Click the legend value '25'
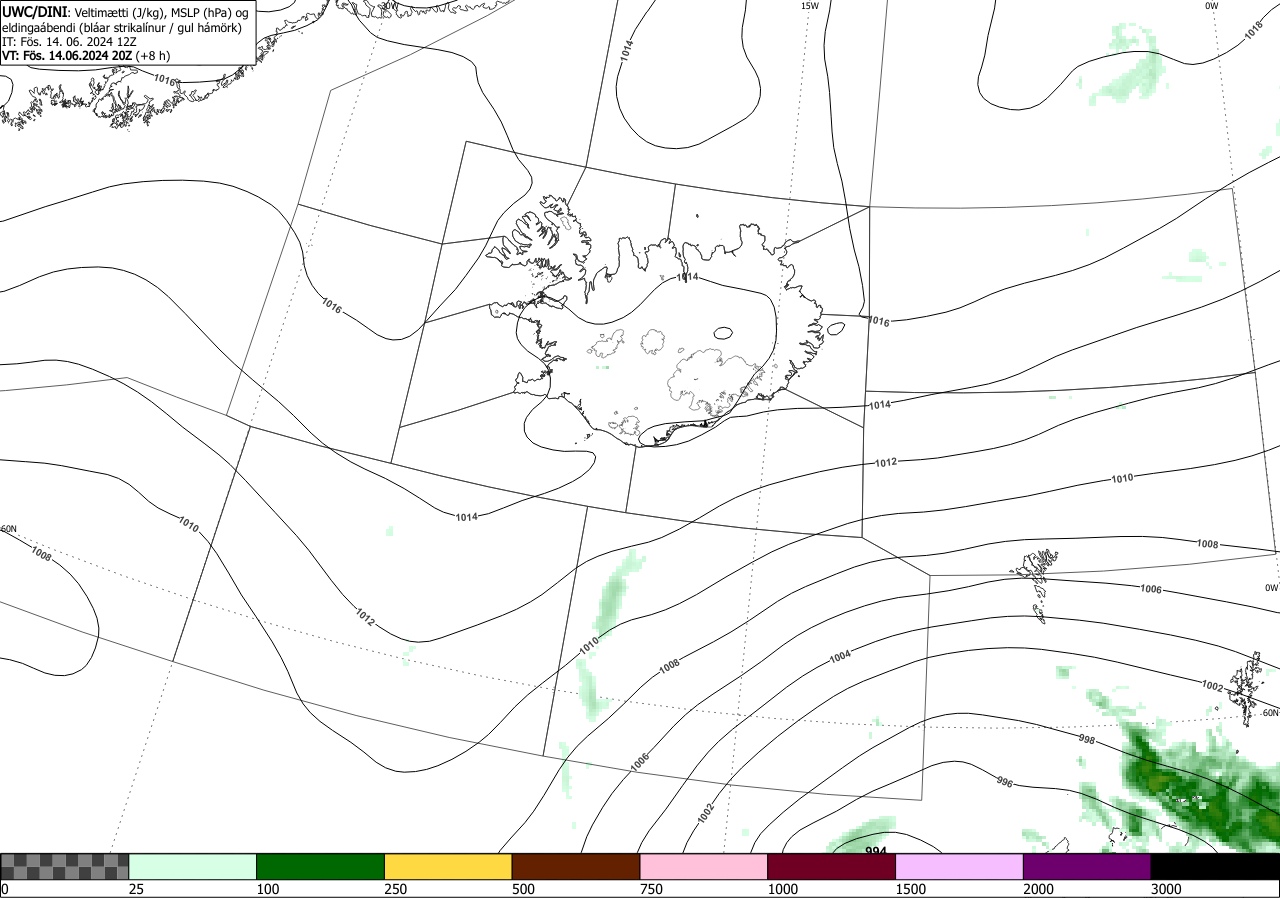The height and width of the screenshot is (898, 1280). pos(136,889)
